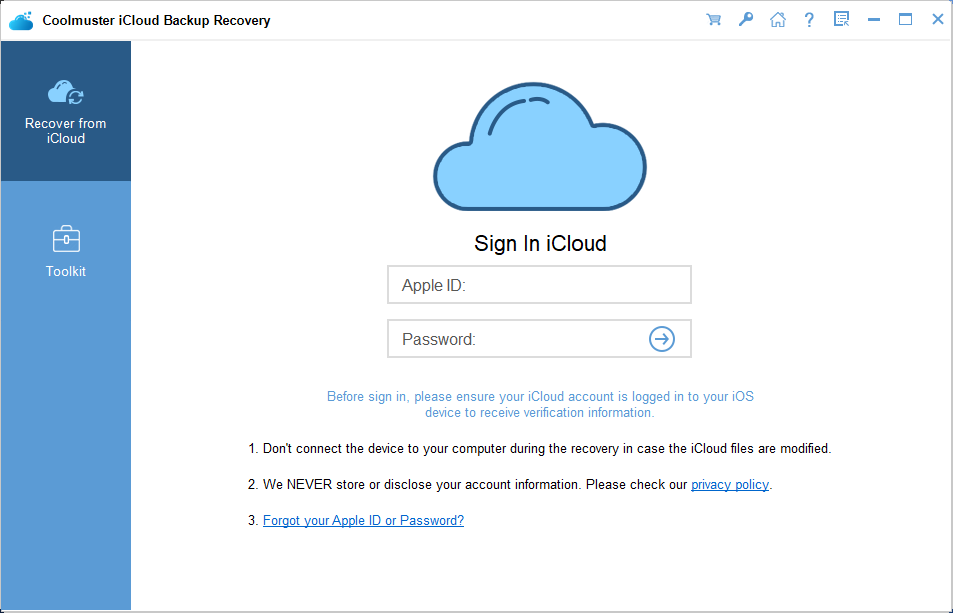Open the privacy policy link

(x=730, y=484)
